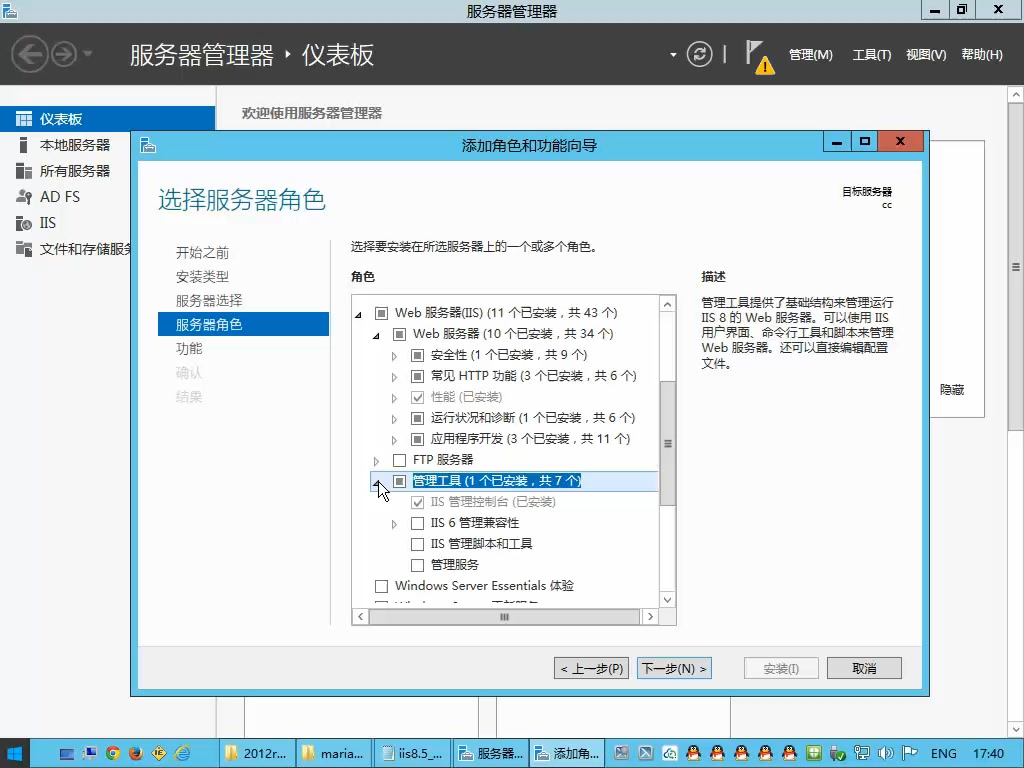Launch Chrome from the taskbar
The height and width of the screenshot is (768, 1024).
coord(113,754)
